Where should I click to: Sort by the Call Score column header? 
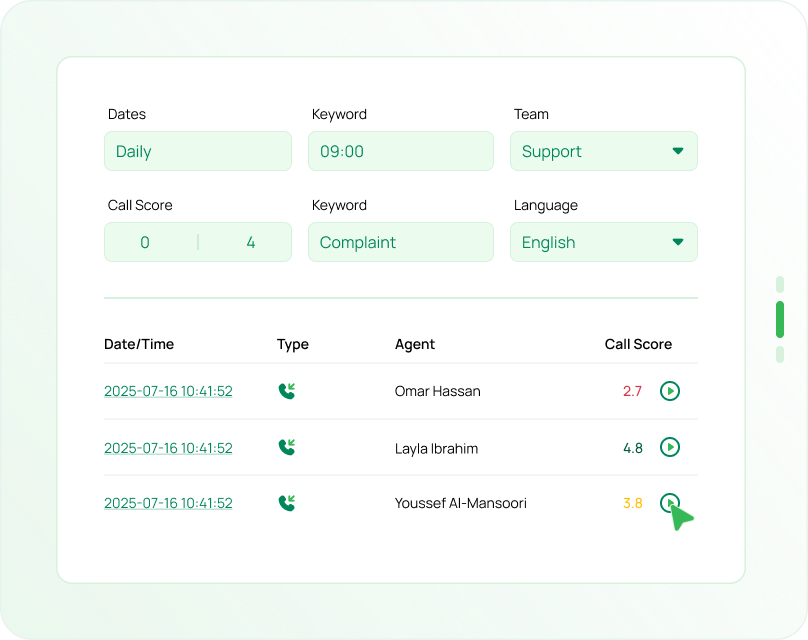tap(638, 344)
